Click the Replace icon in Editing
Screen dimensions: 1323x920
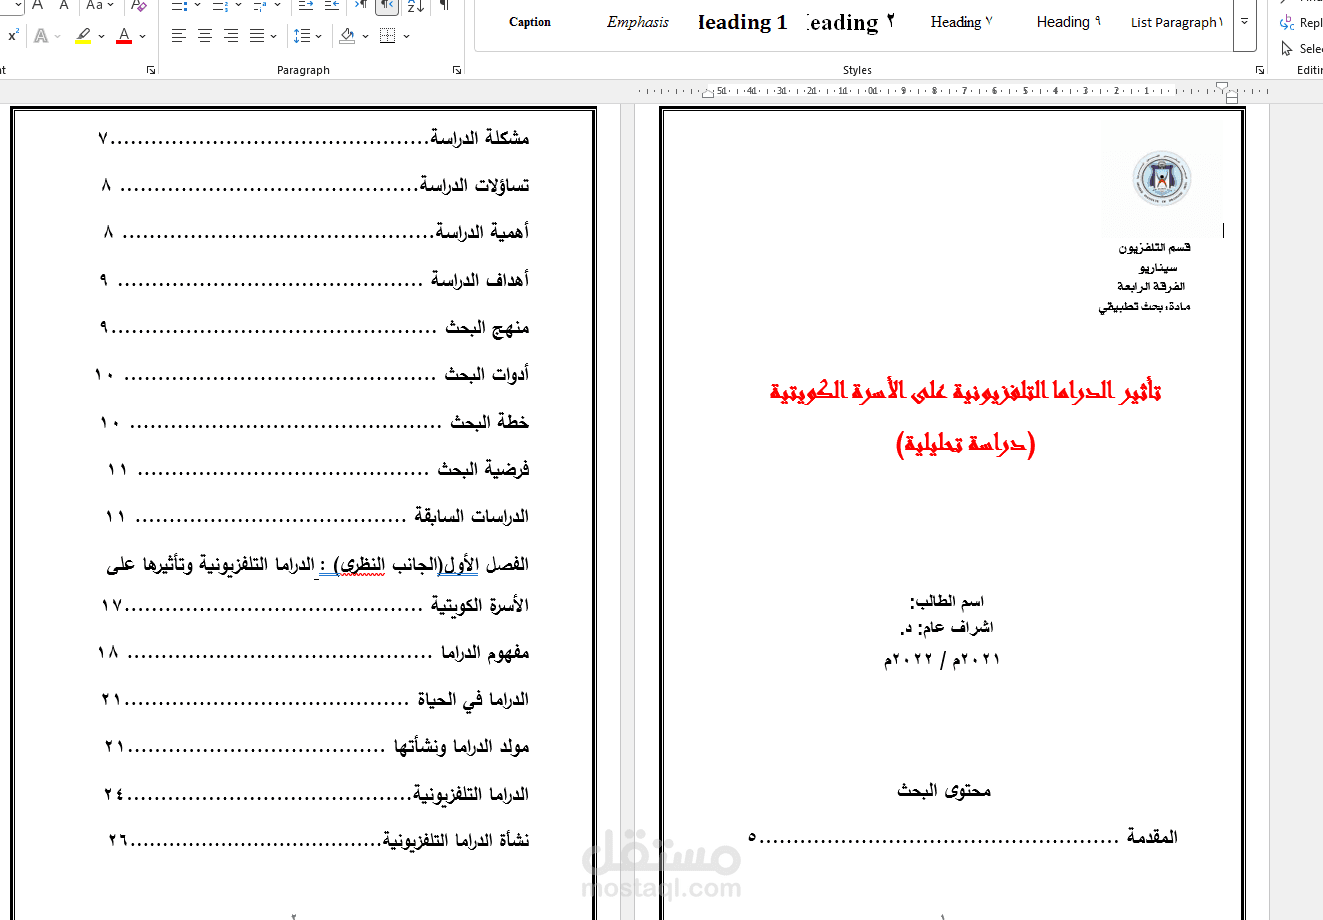pos(1287,22)
